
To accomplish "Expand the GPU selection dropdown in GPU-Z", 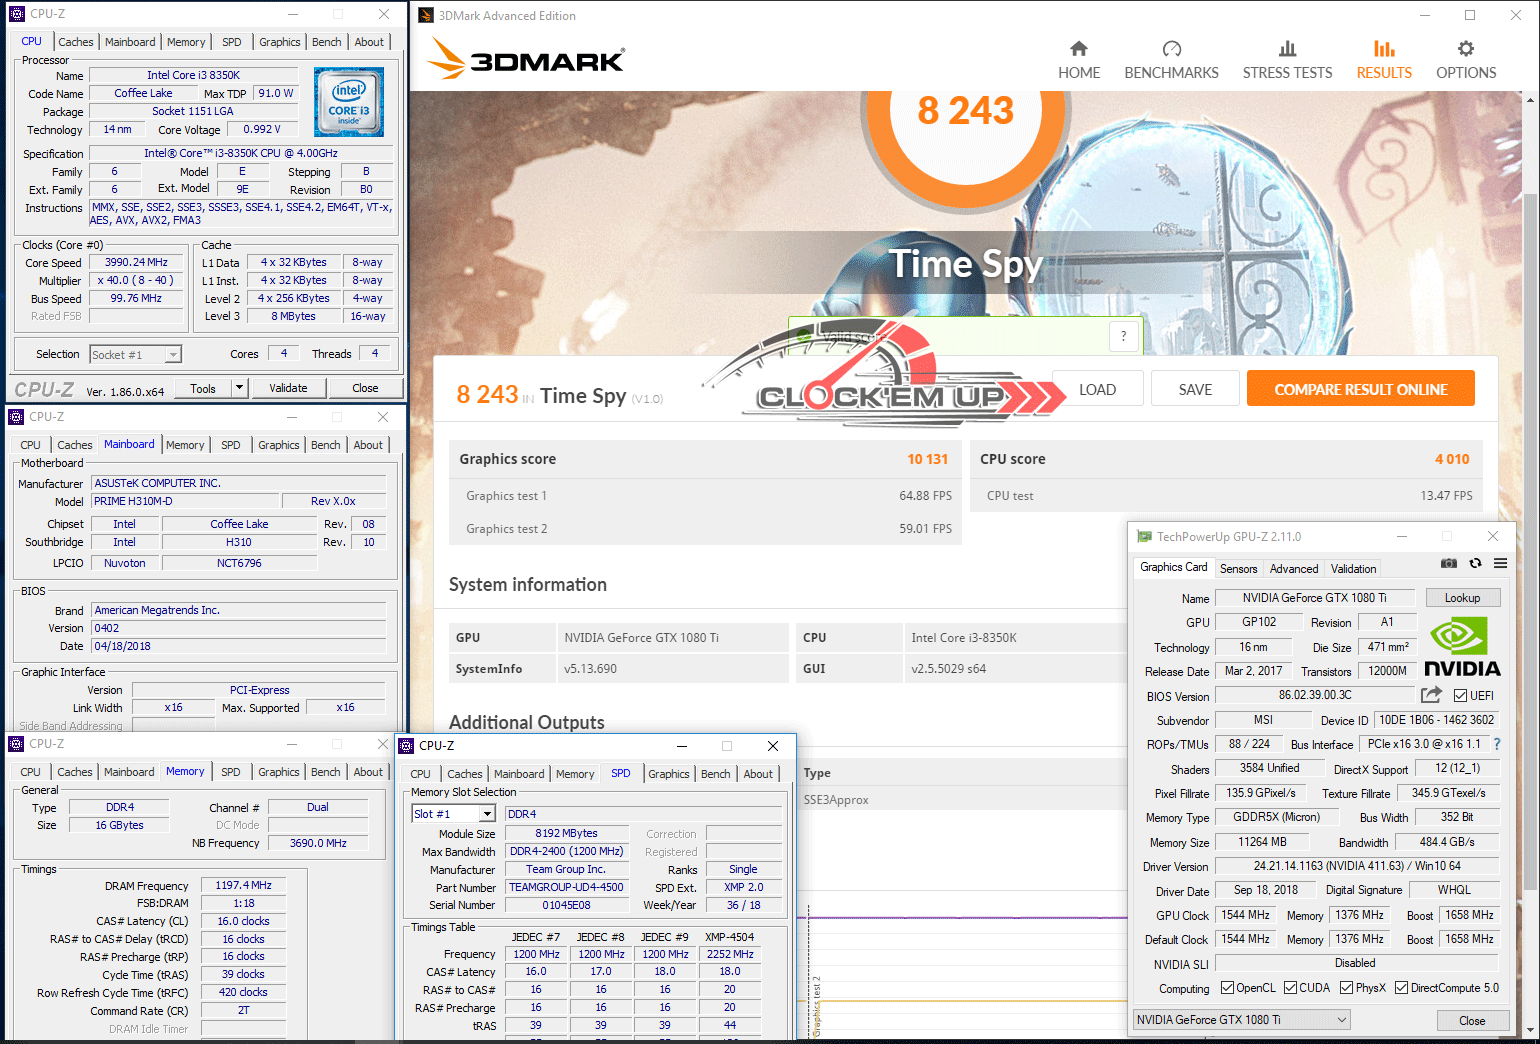I will pos(1342,1020).
